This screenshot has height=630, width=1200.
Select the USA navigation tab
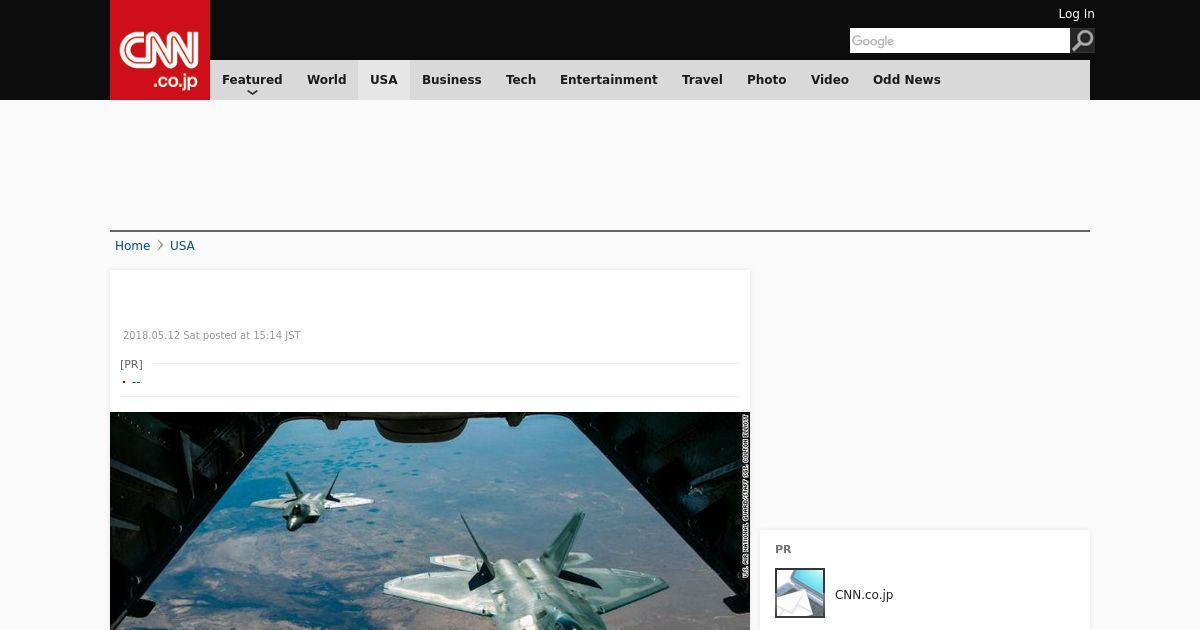tap(384, 80)
